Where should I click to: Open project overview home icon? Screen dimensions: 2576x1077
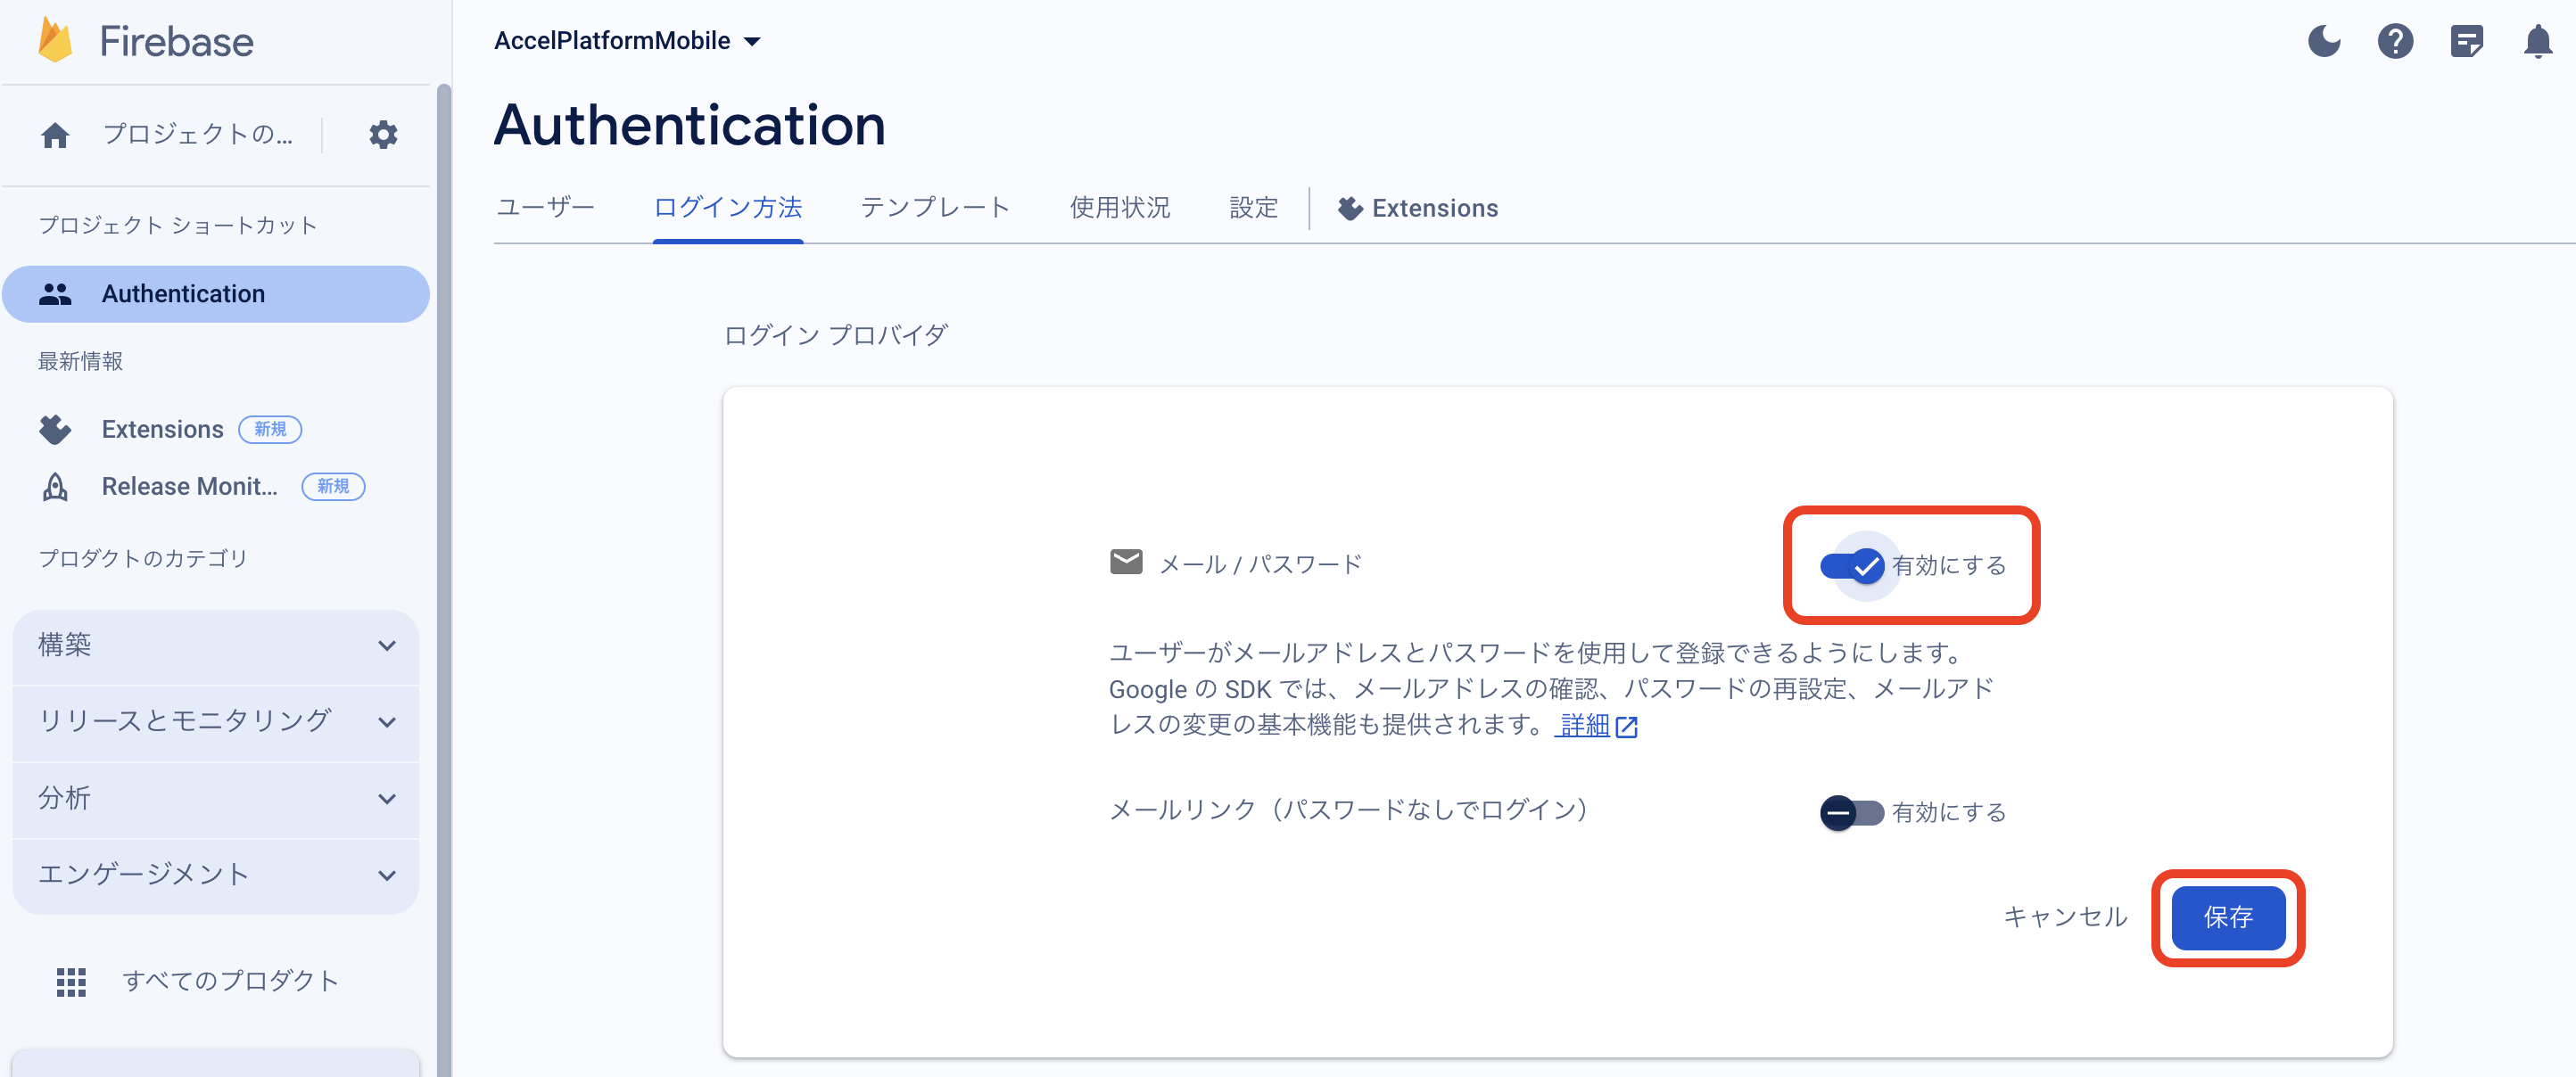55,135
